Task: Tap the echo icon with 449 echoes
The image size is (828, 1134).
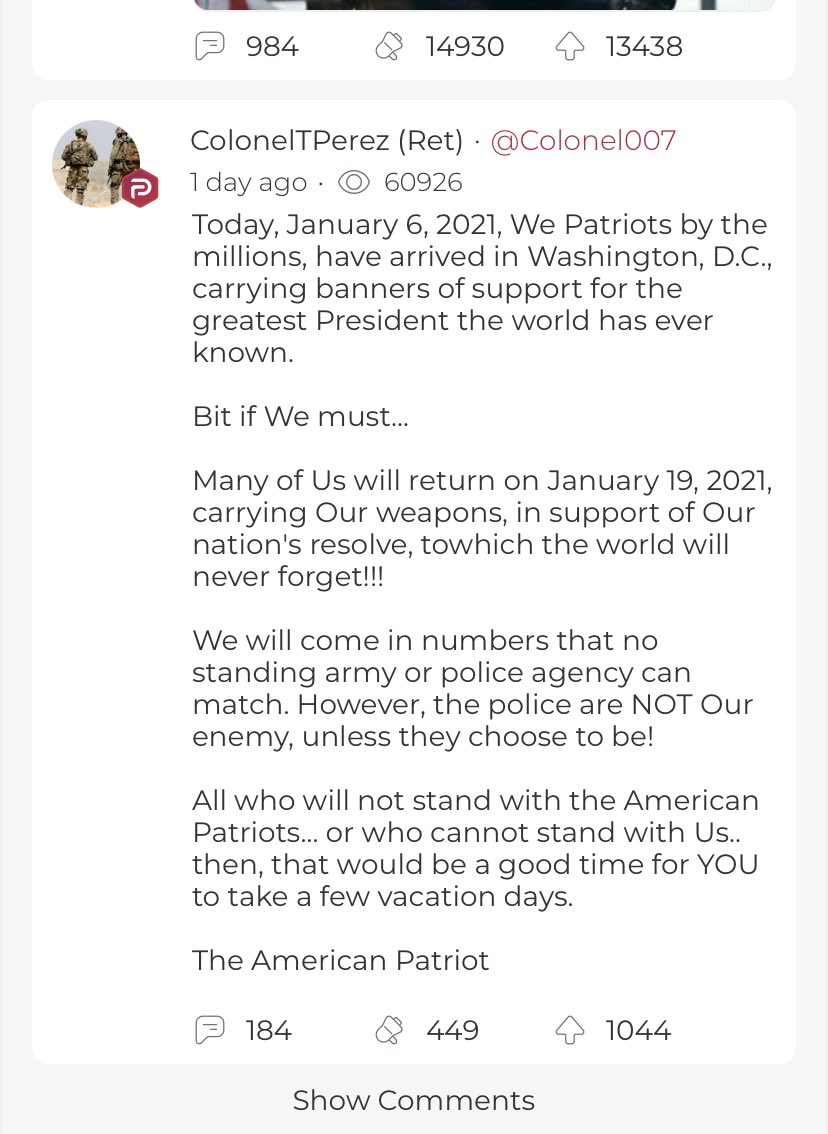Action: (389, 1030)
